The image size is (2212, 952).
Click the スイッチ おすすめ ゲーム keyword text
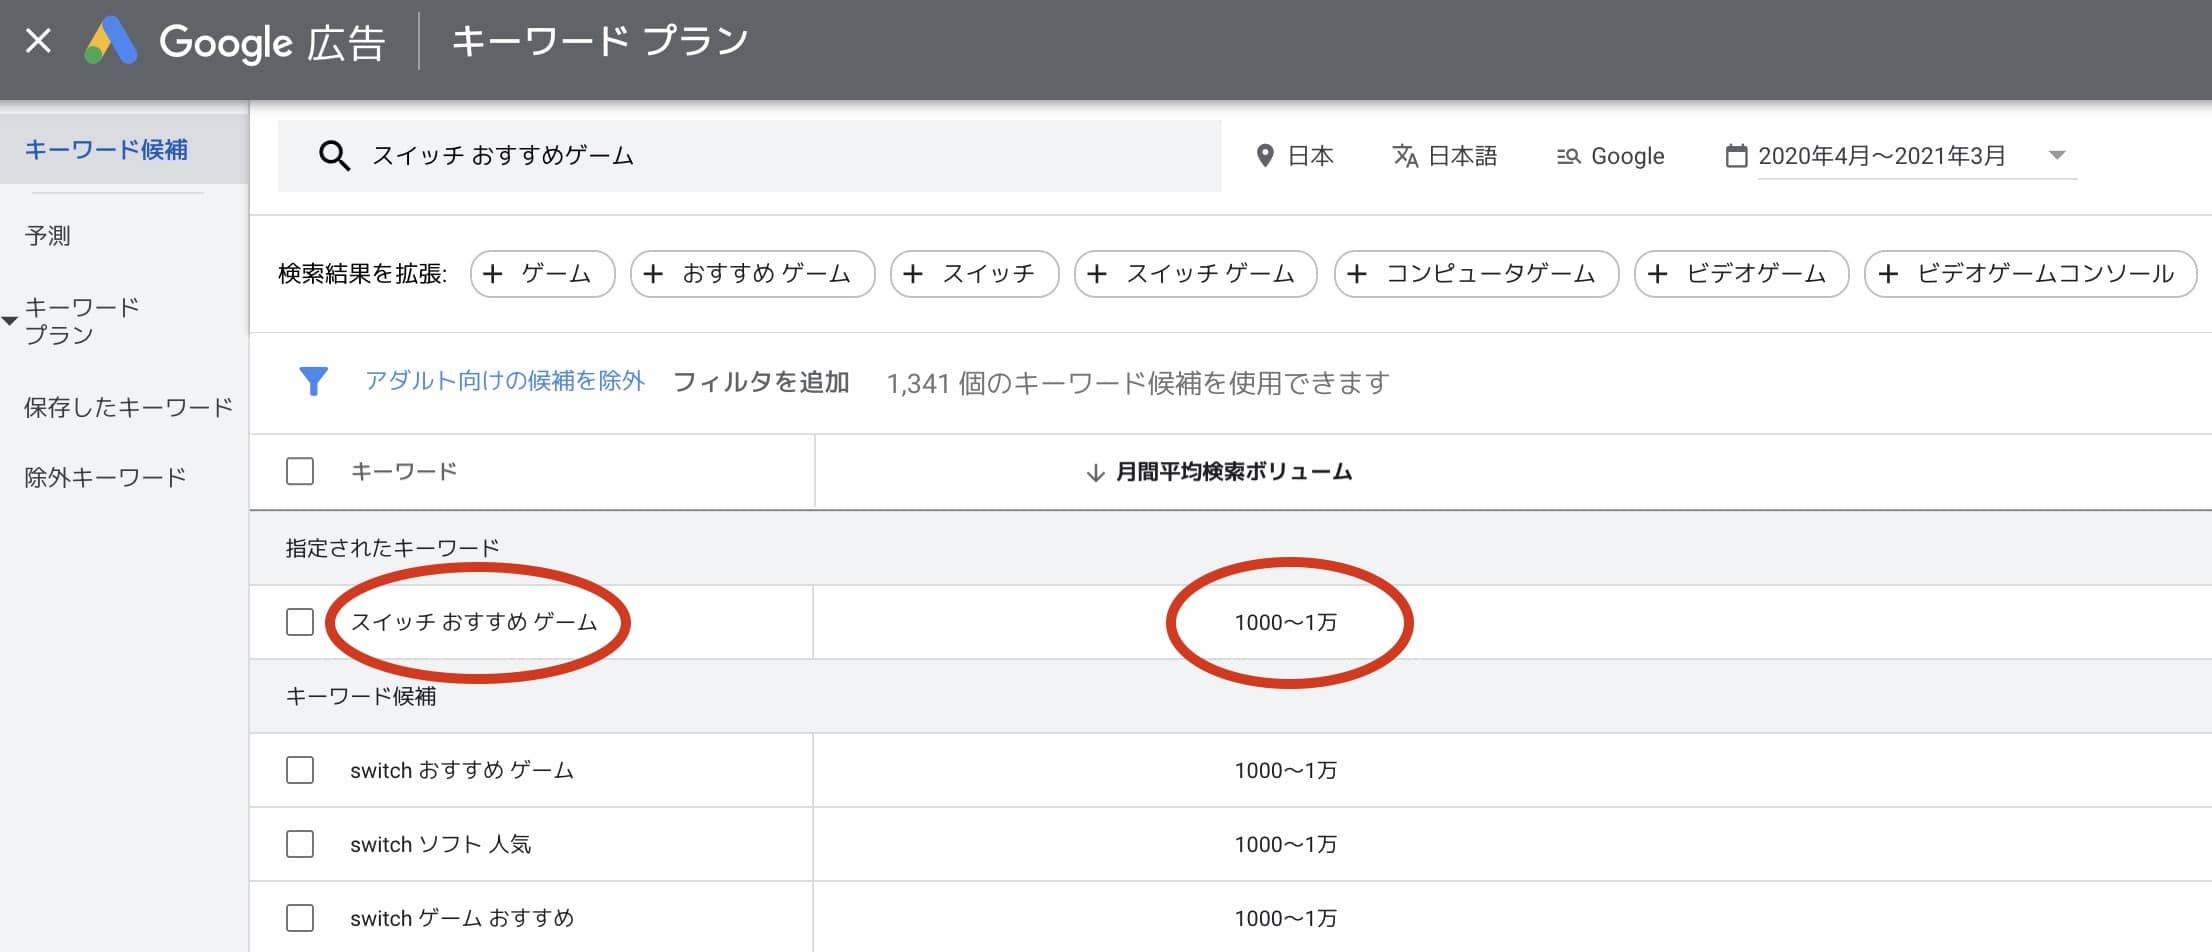coord(474,622)
